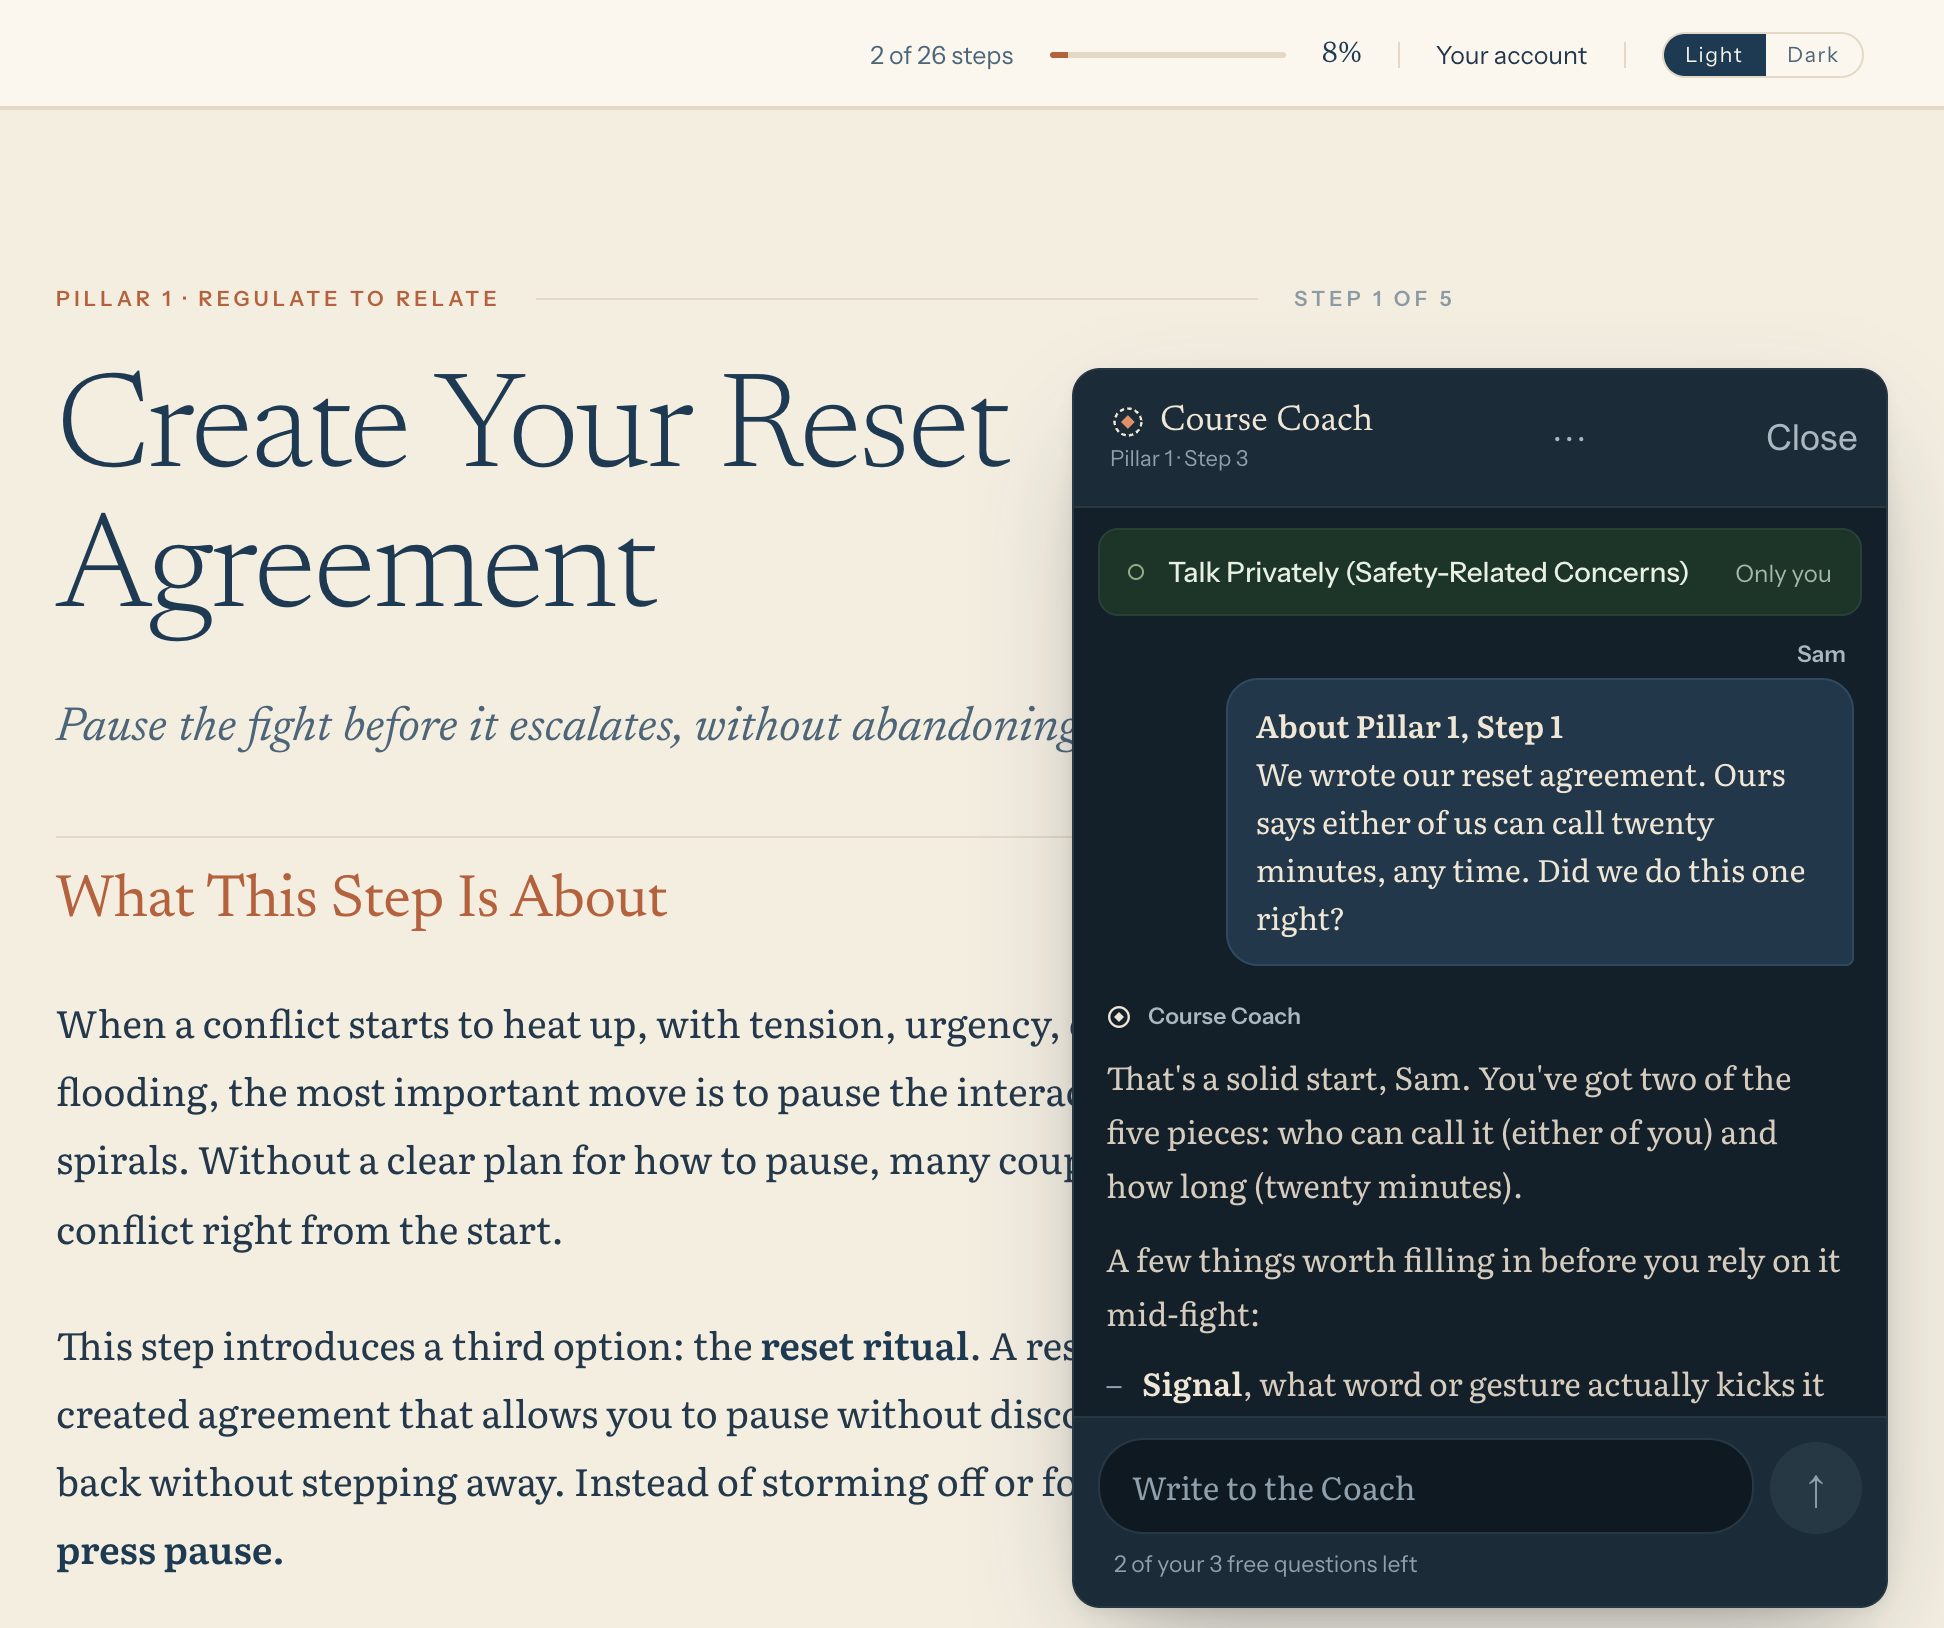Viewport: 1944px width, 1628px height.
Task: Click the green circle beside Talk Privately
Action: 1136,573
